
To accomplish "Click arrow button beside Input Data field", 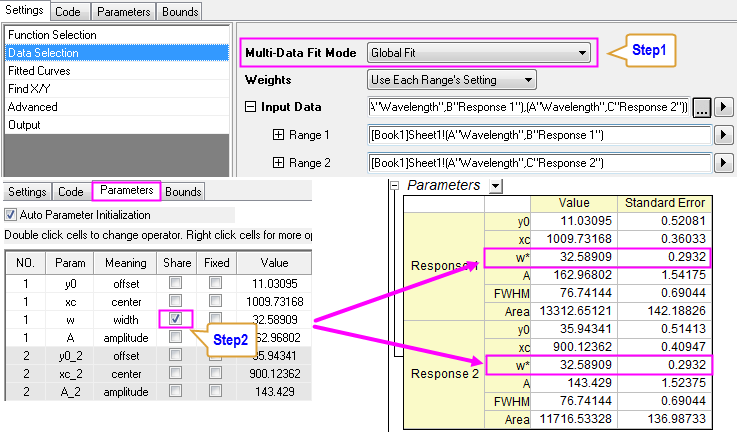I will [x=725, y=107].
